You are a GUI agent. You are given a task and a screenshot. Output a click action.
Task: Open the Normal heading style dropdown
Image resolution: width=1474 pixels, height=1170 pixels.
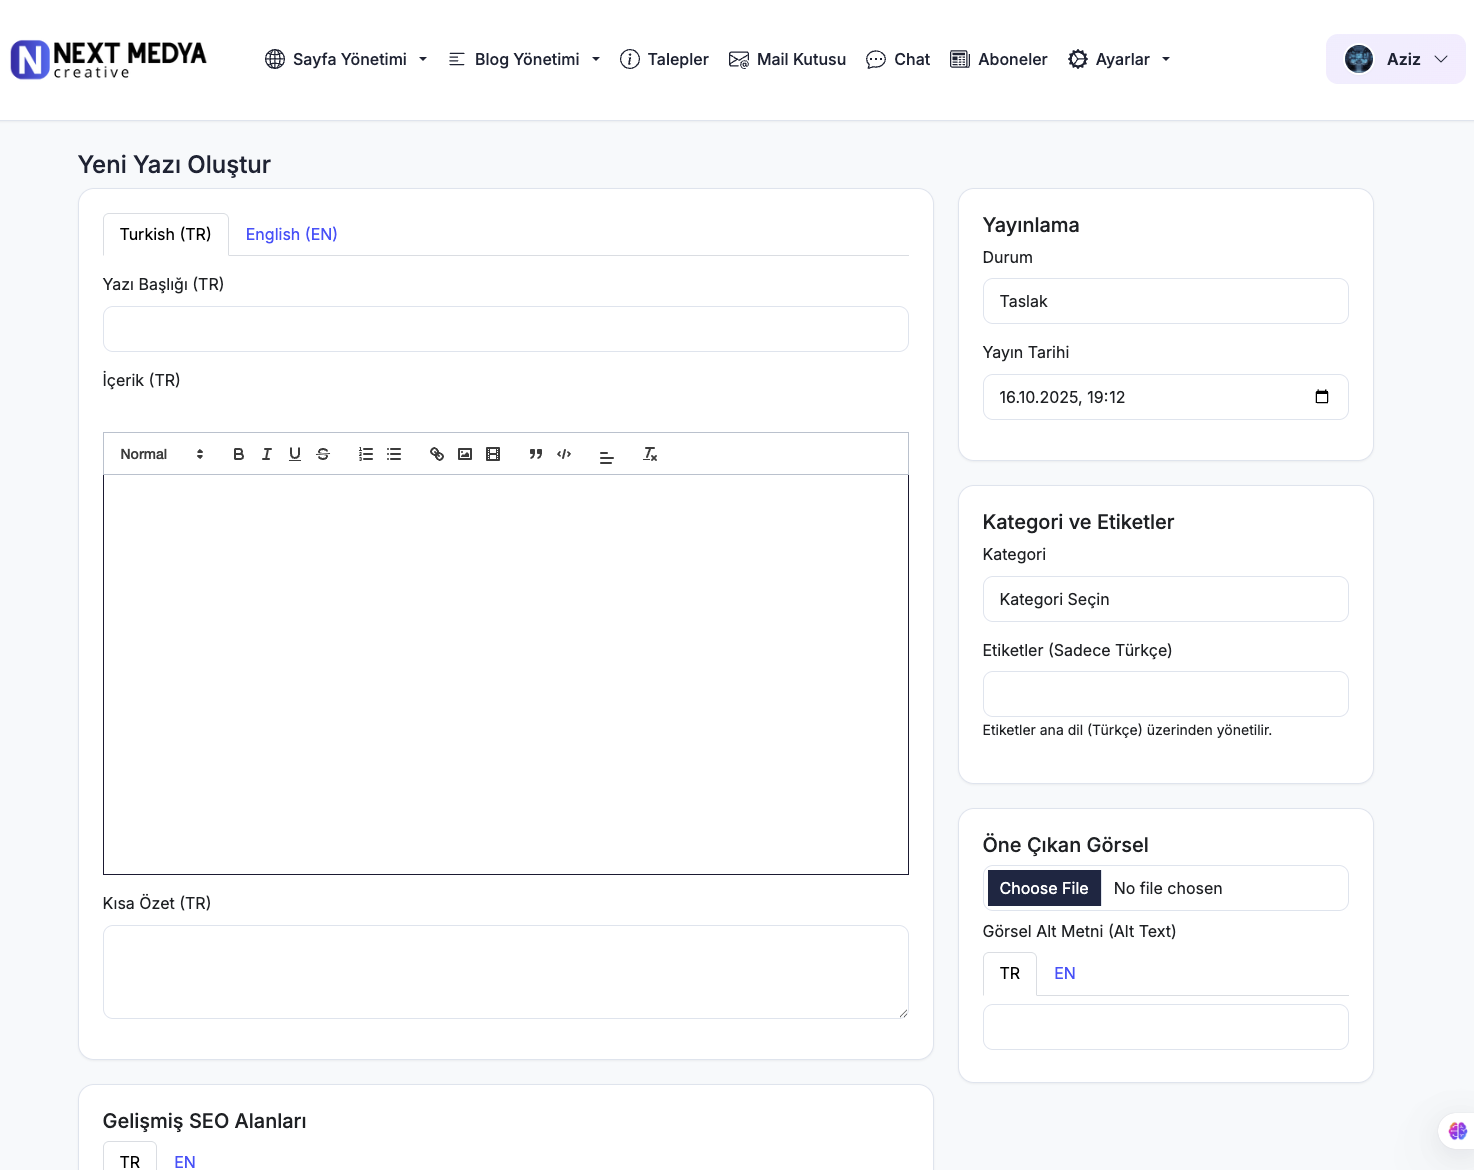pyautogui.click(x=161, y=454)
